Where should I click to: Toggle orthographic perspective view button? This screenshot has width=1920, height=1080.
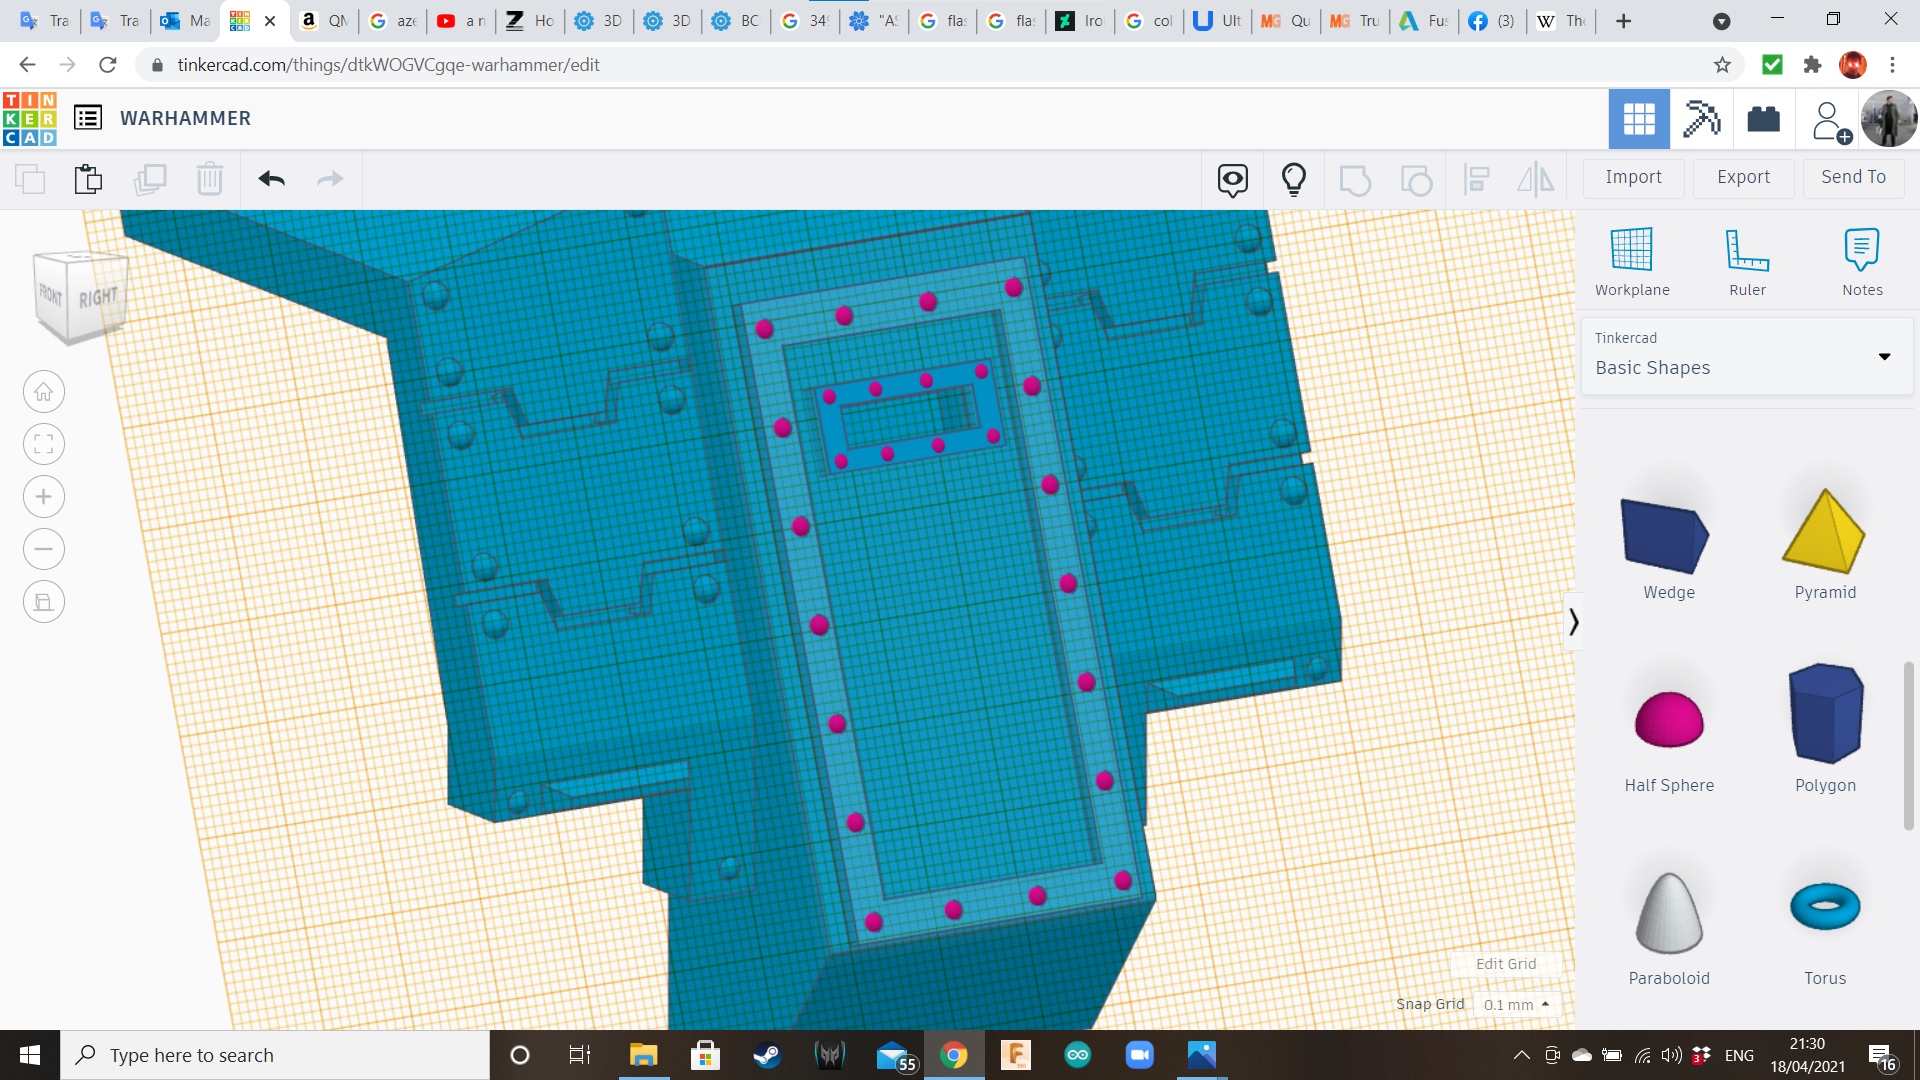click(44, 602)
